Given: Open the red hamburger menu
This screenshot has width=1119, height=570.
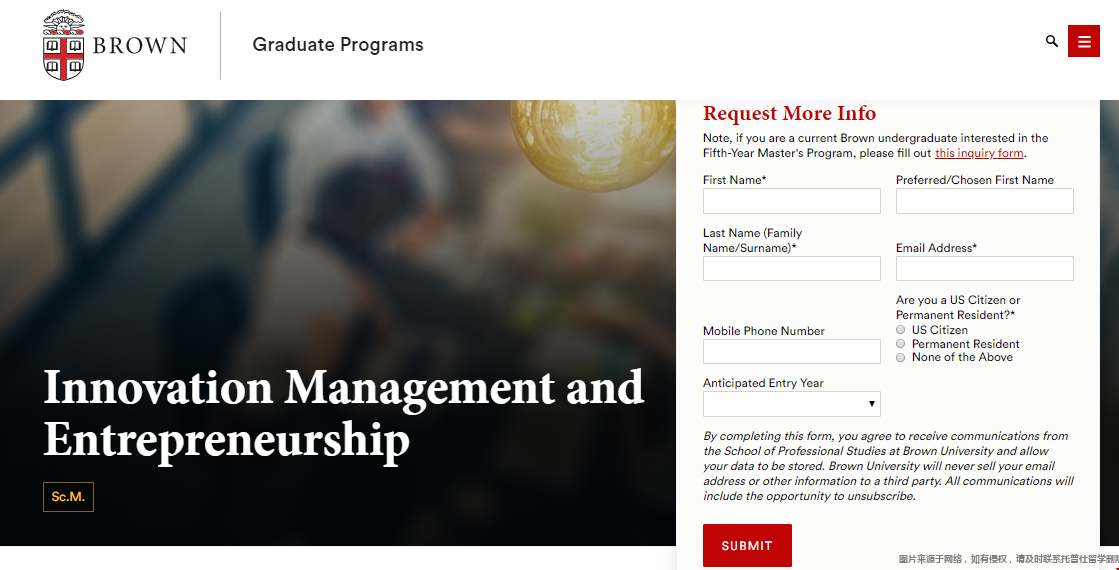Looking at the screenshot, I should coord(1084,41).
